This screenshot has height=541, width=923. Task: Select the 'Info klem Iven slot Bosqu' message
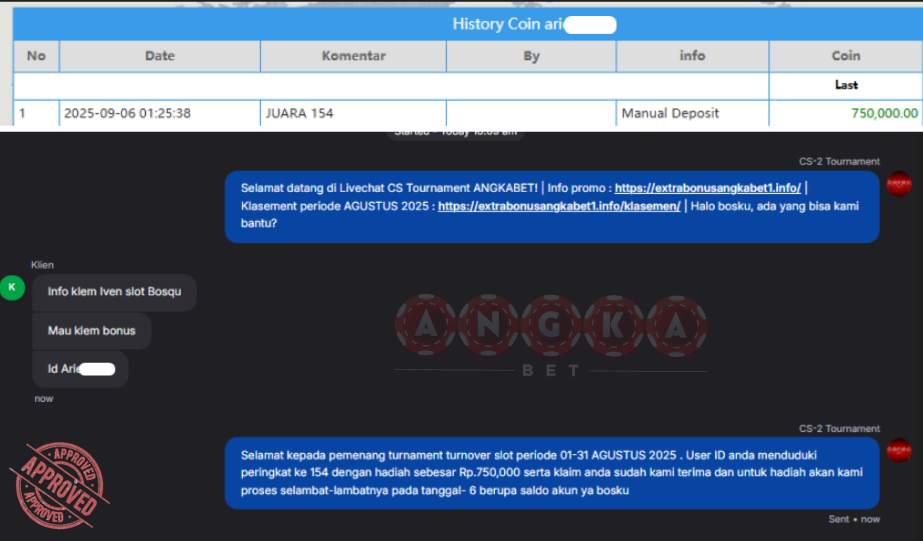coord(114,292)
